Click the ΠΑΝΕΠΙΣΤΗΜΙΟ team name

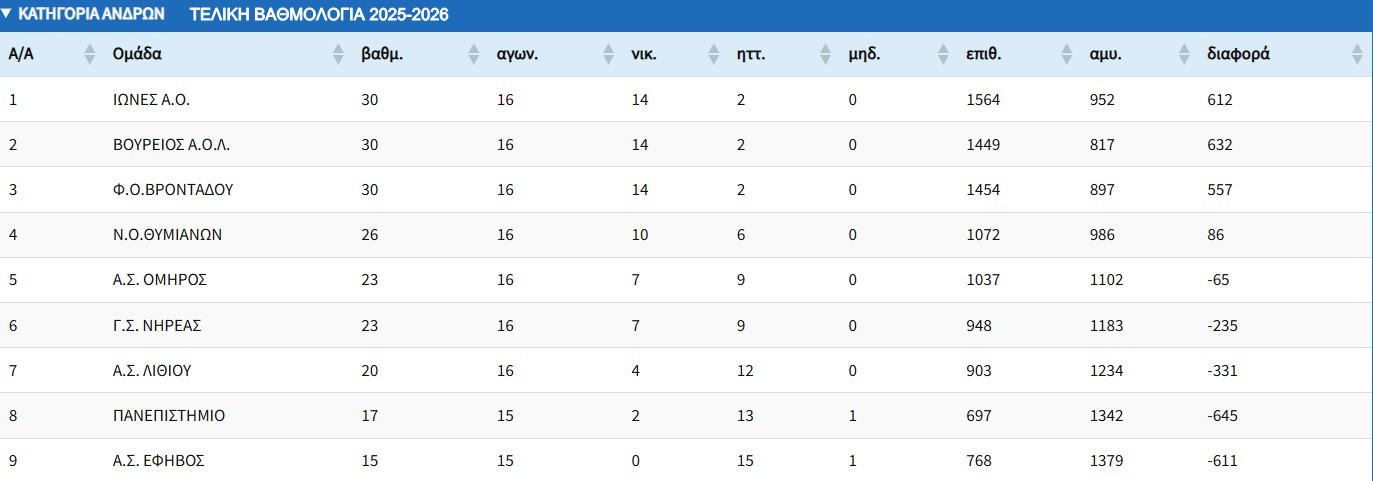pos(169,415)
